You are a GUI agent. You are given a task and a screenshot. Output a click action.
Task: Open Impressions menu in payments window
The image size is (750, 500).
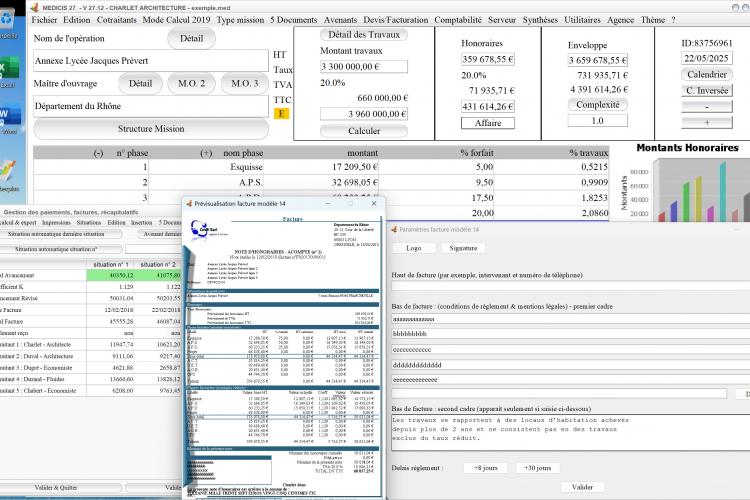click(56, 222)
